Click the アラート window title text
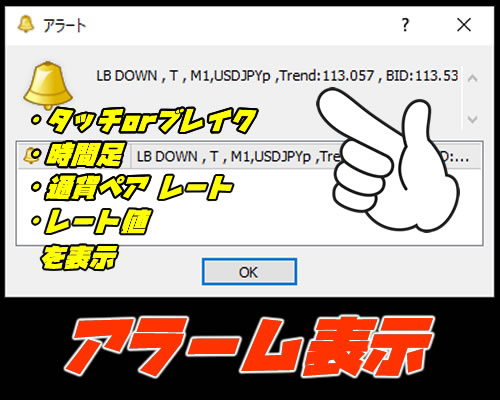The height and width of the screenshot is (400, 500). pos(65,25)
